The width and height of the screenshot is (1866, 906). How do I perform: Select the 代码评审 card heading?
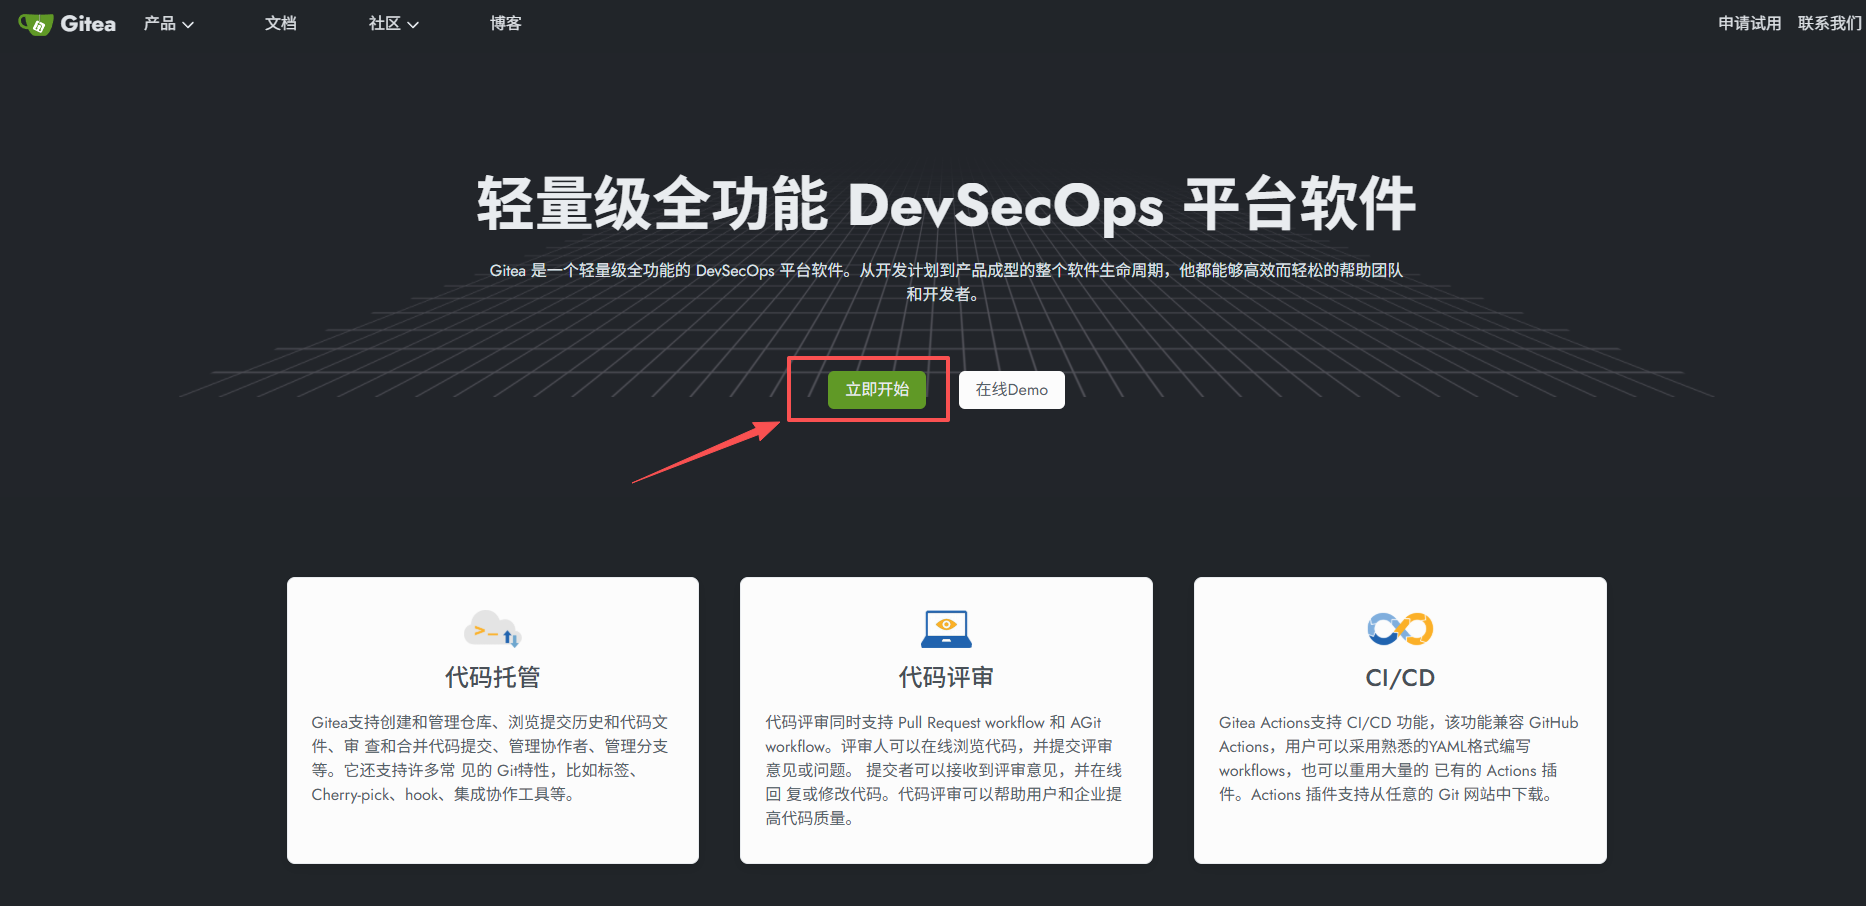946,678
